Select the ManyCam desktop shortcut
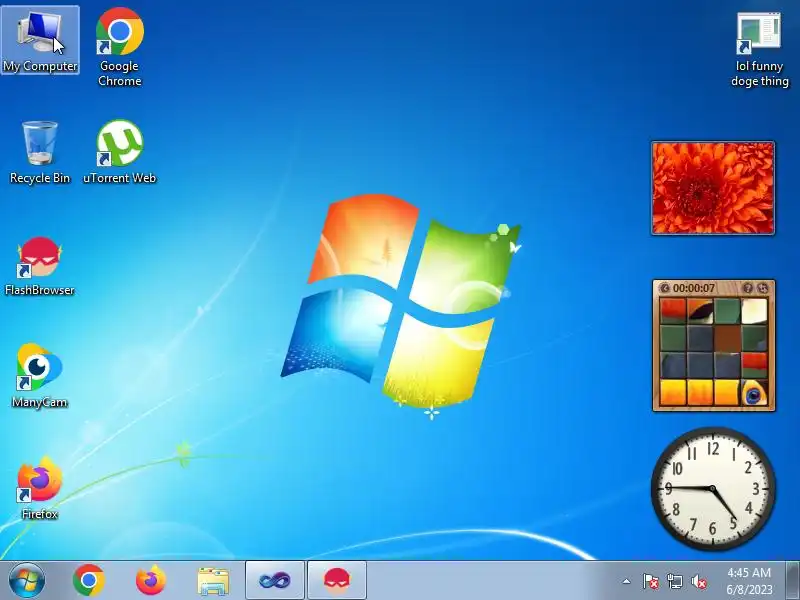The image size is (800, 600). point(40,377)
